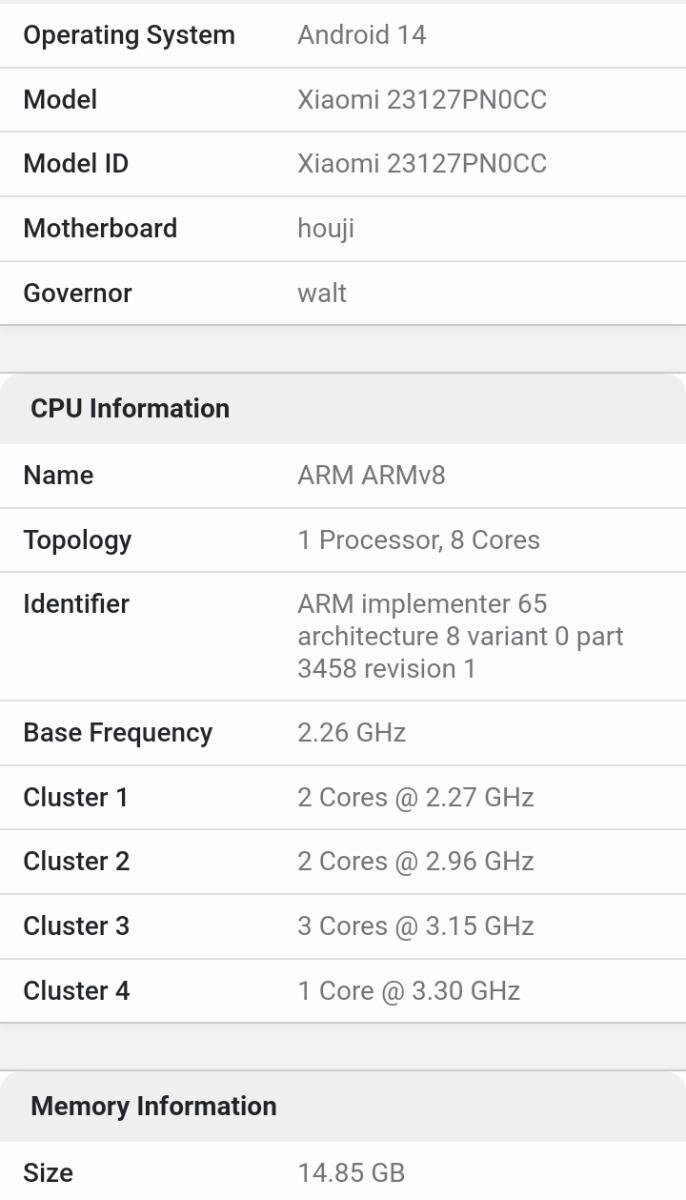Click the Topology label

click(77, 540)
